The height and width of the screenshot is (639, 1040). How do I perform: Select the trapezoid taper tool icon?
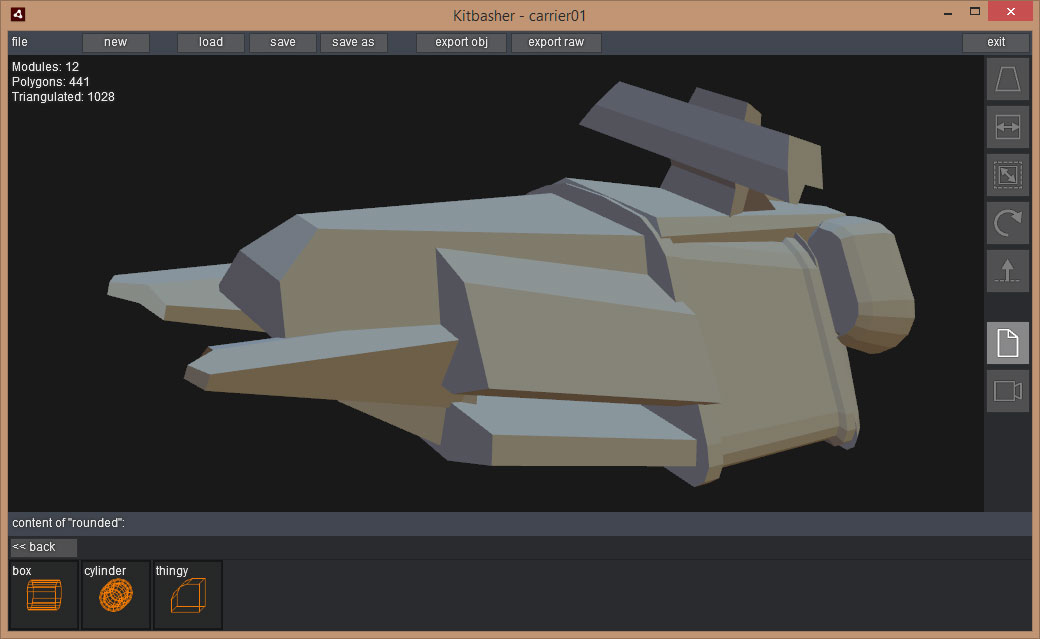[x=1007, y=79]
